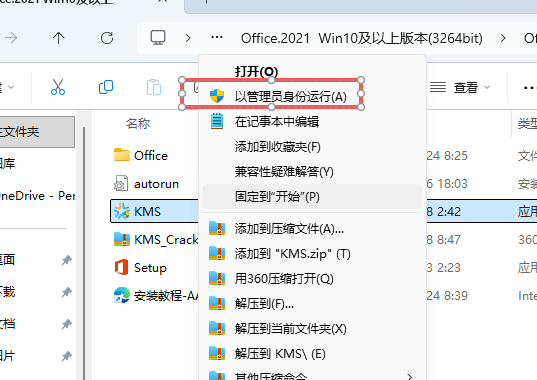537x380 pixels.
Task: Click the KMS application icon
Action: pyautogui.click(x=122, y=211)
